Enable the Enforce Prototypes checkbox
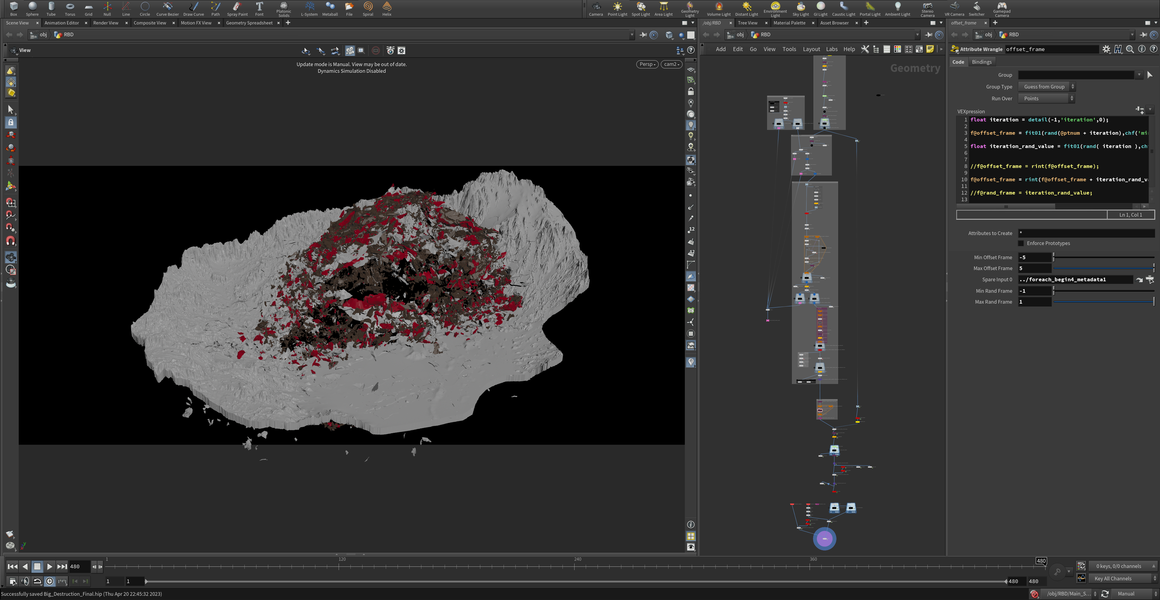 (x=1021, y=243)
